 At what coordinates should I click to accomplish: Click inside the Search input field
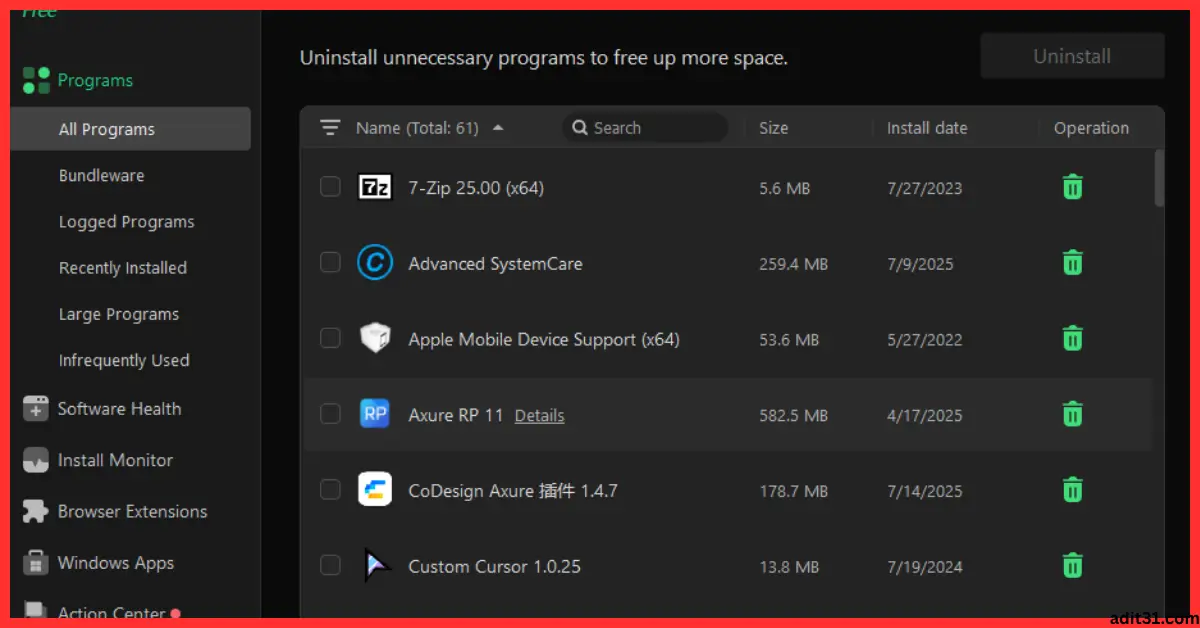645,128
